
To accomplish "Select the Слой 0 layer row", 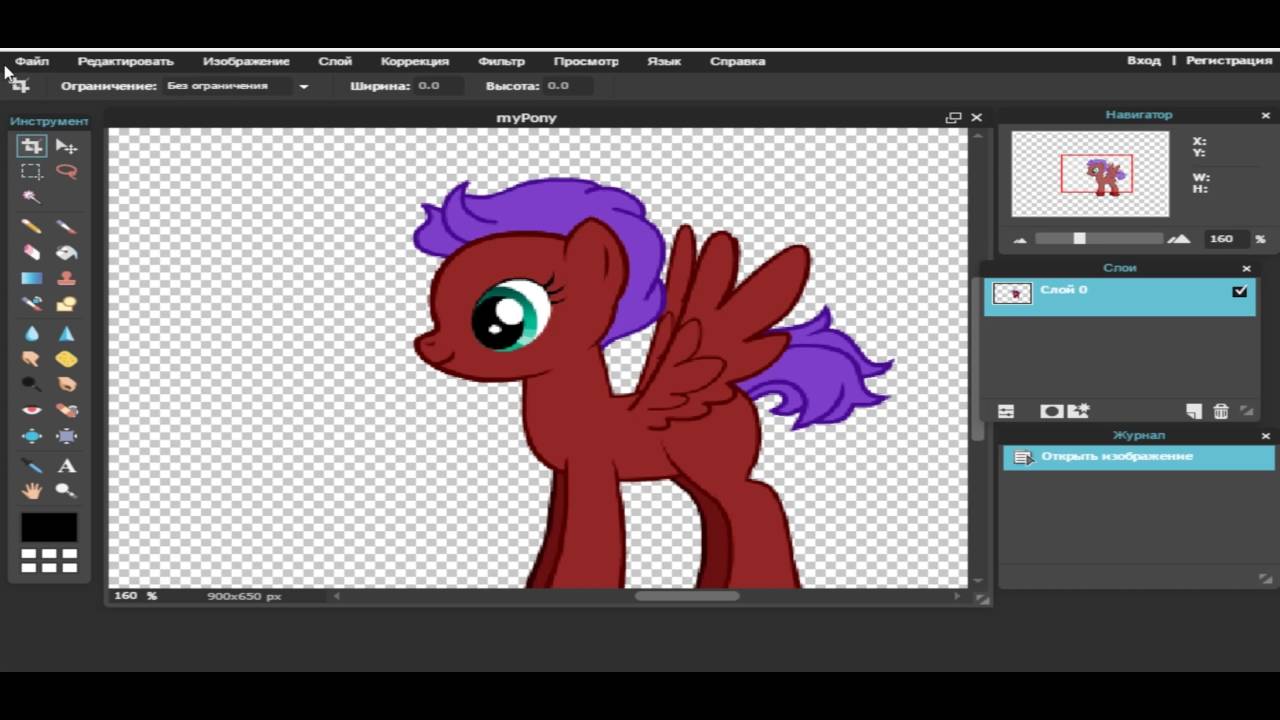I will (1120, 297).
